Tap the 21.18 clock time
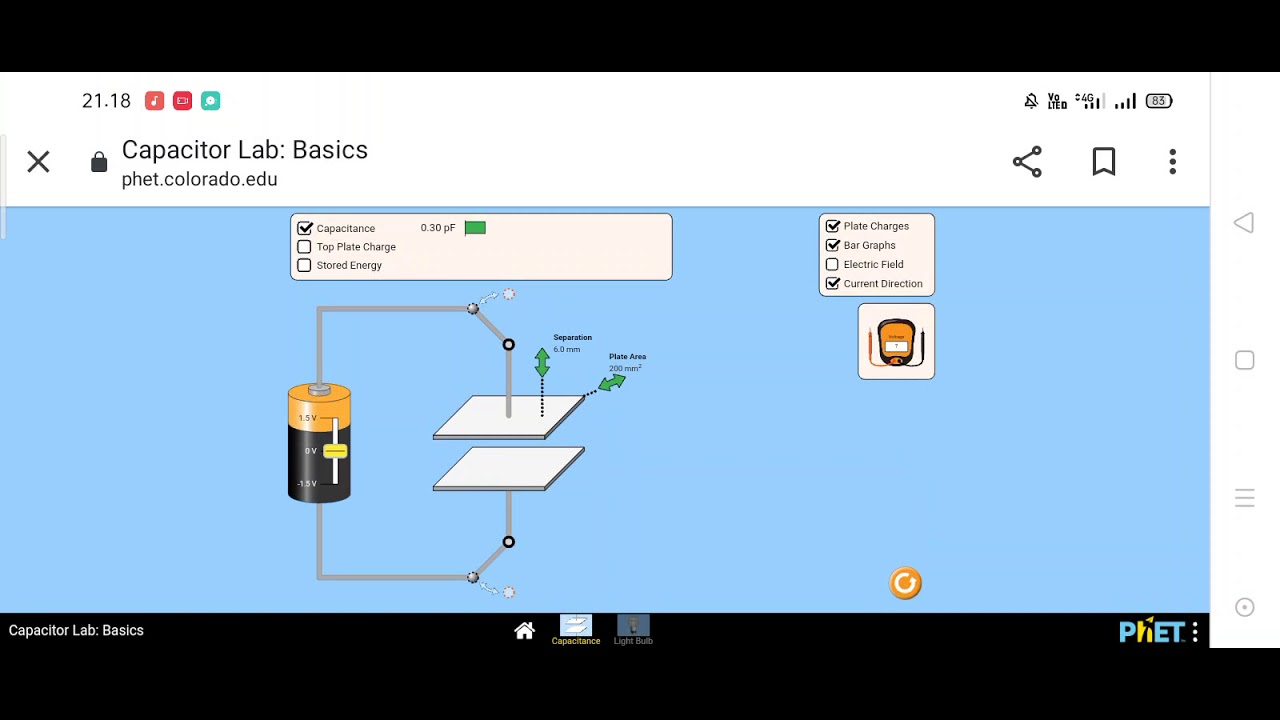Image resolution: width=1280 pixels, height=720 pixels. point(106,101)
